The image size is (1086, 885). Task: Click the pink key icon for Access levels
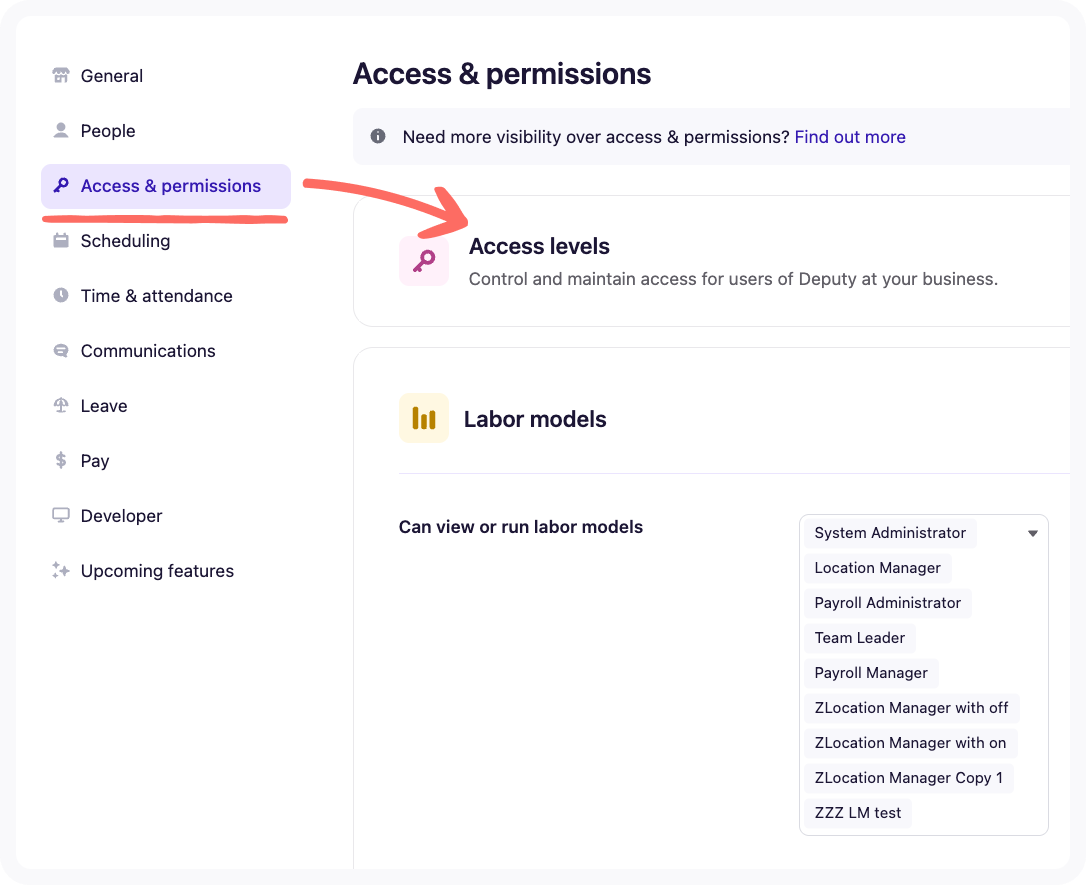(424, 260)
